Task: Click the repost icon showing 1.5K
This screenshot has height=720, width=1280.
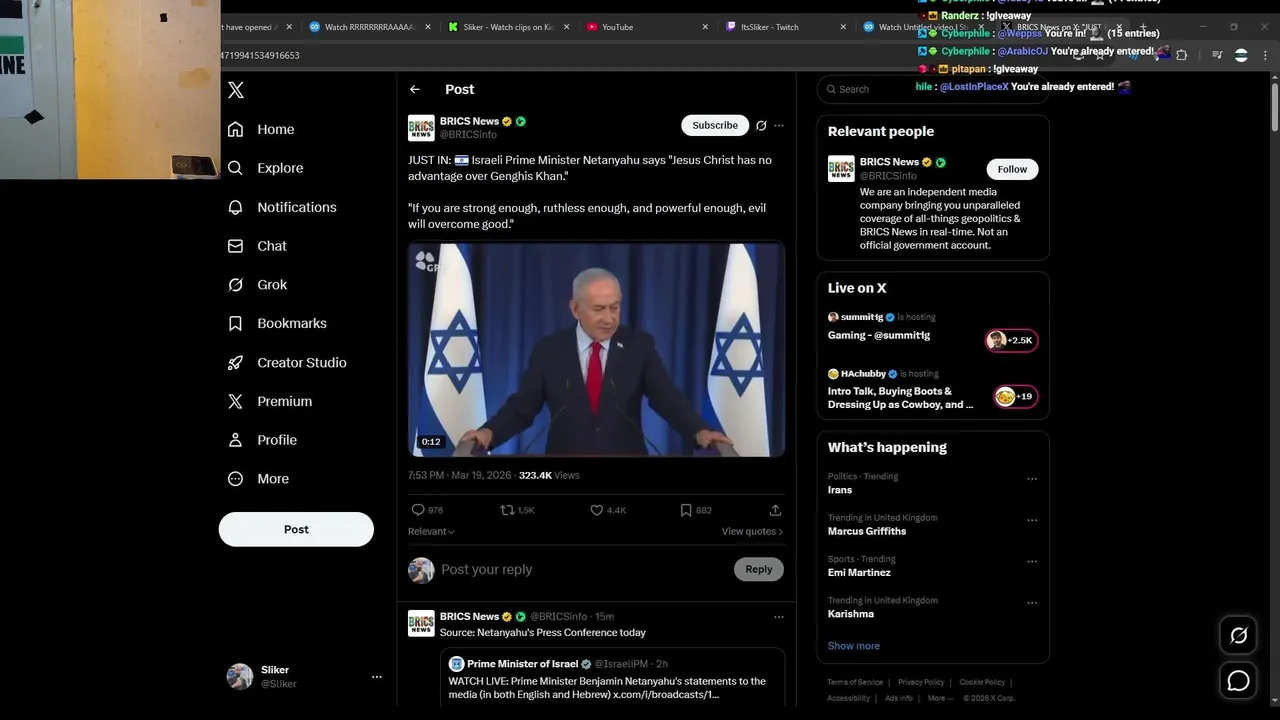Action: pyautogui.click(x=507, y=510)
